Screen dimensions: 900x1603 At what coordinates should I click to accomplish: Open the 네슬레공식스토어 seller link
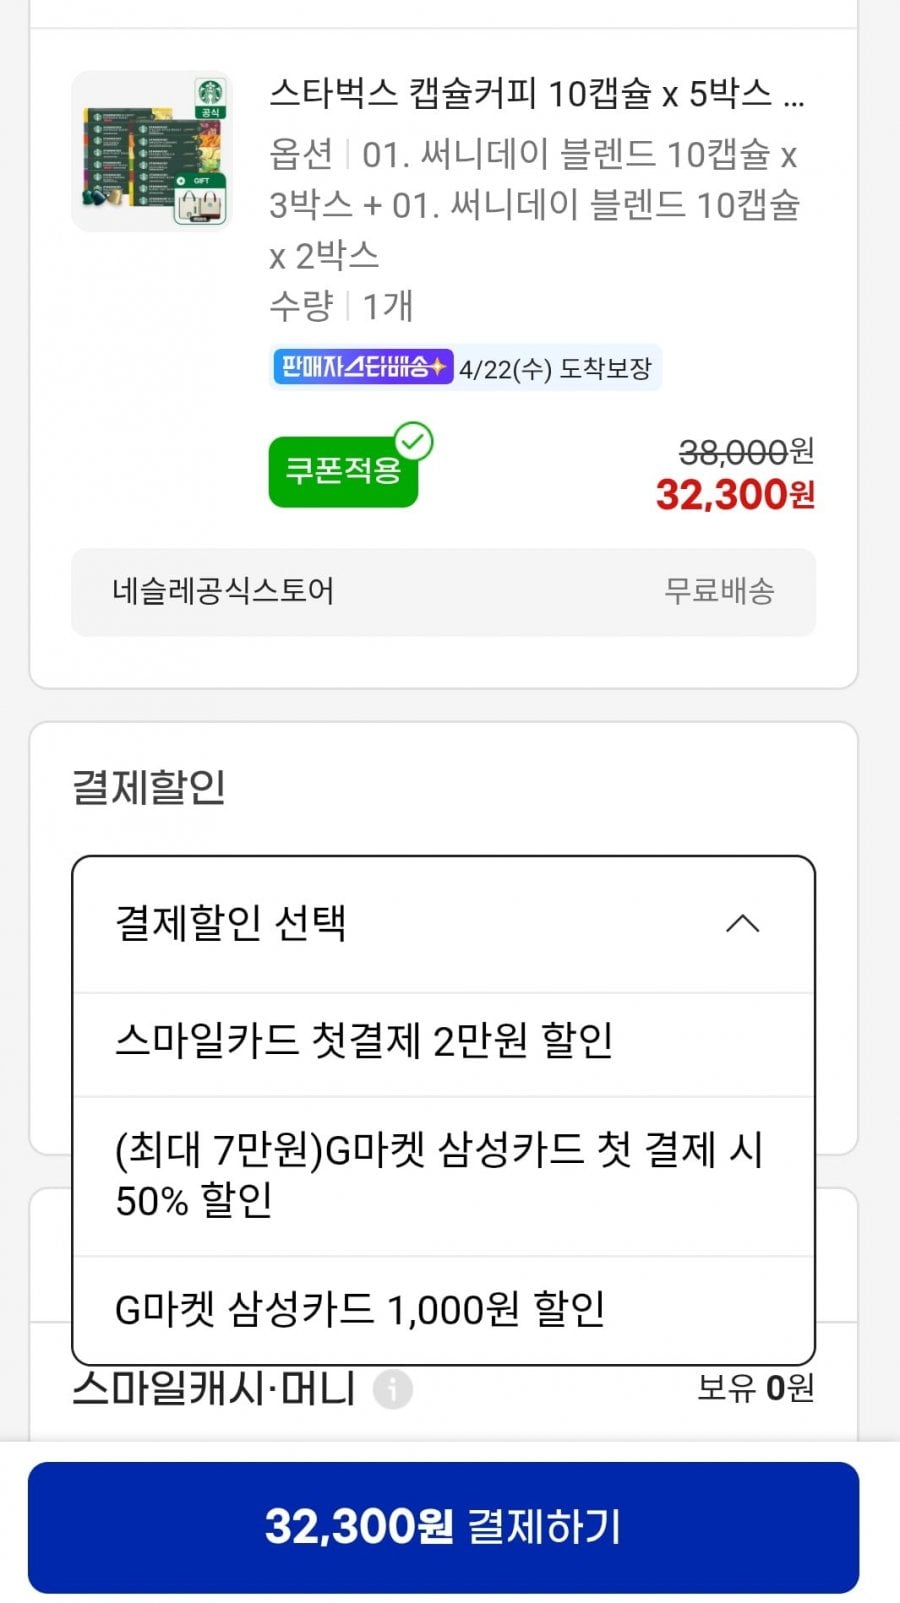point(223,591)
